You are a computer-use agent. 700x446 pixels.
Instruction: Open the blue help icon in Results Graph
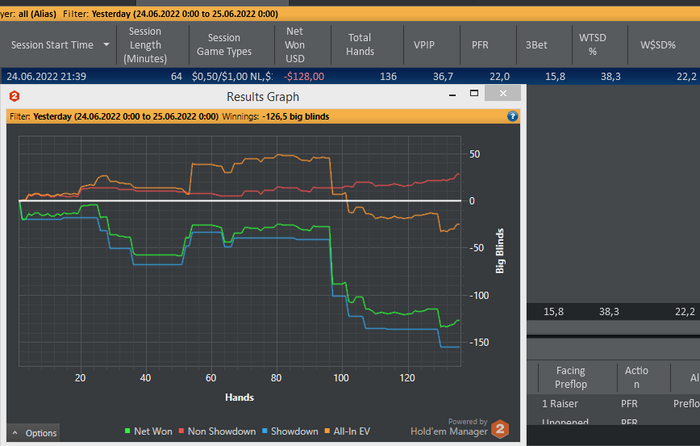coord(512,117)
